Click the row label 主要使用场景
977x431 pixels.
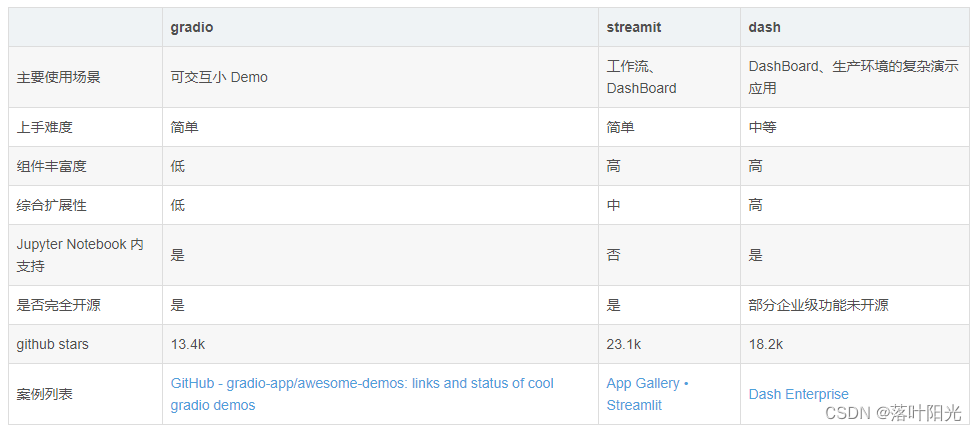click(x=59, y=77)
